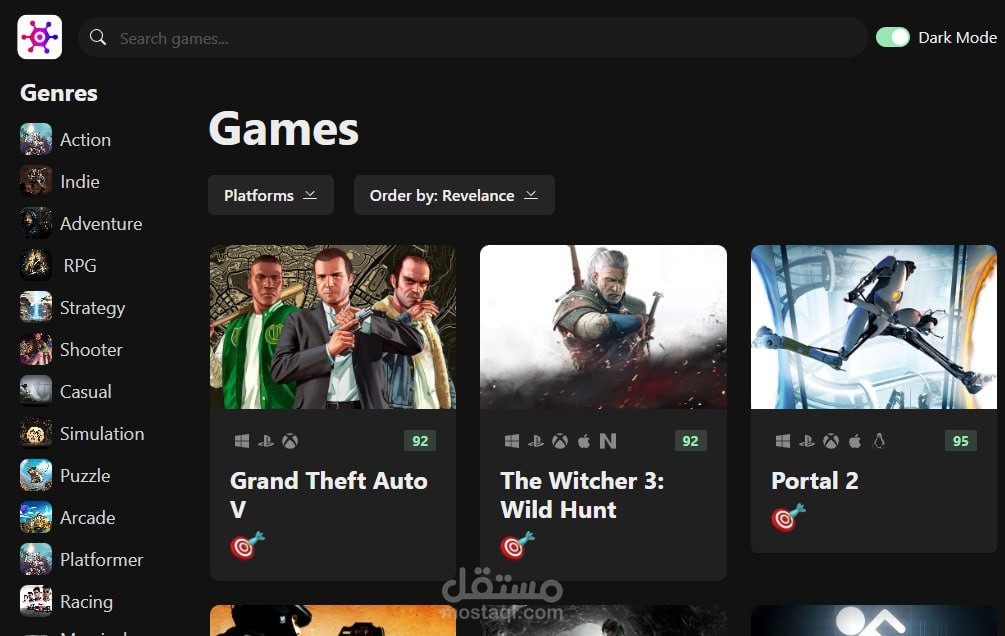The height and width of the screenshot is (636, 1005).
Task: Click bullseye rating emoji on Portal 2
Action: tap(788, 517)
